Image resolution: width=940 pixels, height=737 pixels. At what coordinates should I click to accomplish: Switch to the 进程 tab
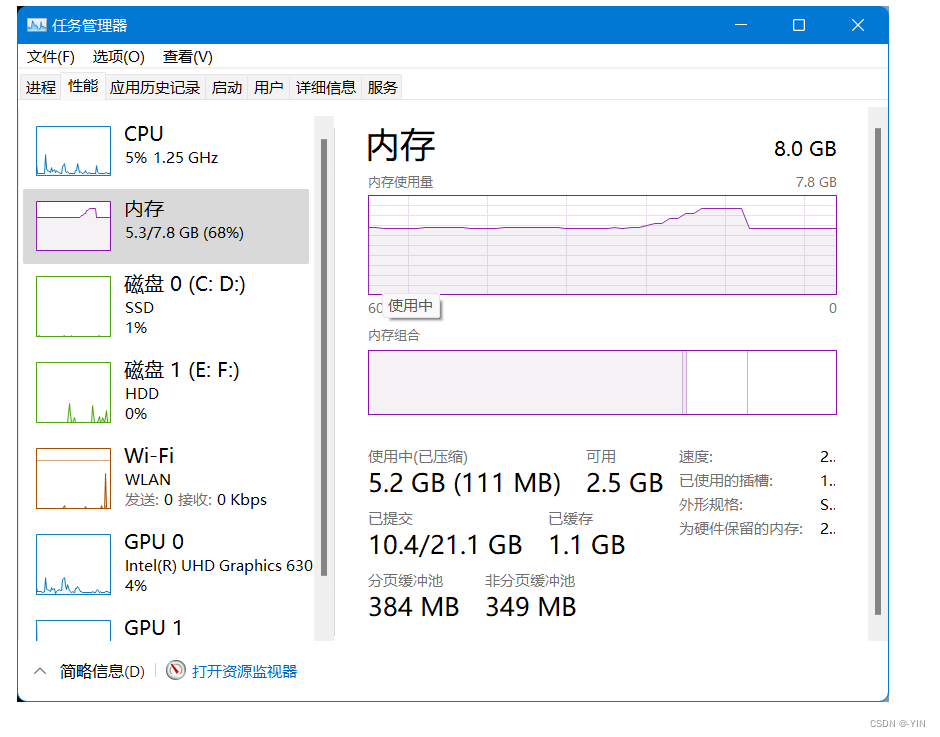(x=41, y=88)
